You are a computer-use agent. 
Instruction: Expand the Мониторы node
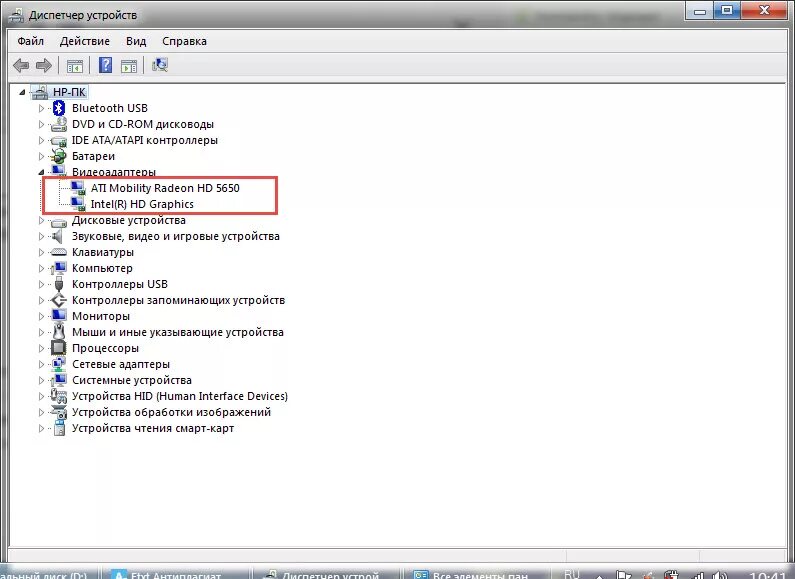[x=42, y=316]
